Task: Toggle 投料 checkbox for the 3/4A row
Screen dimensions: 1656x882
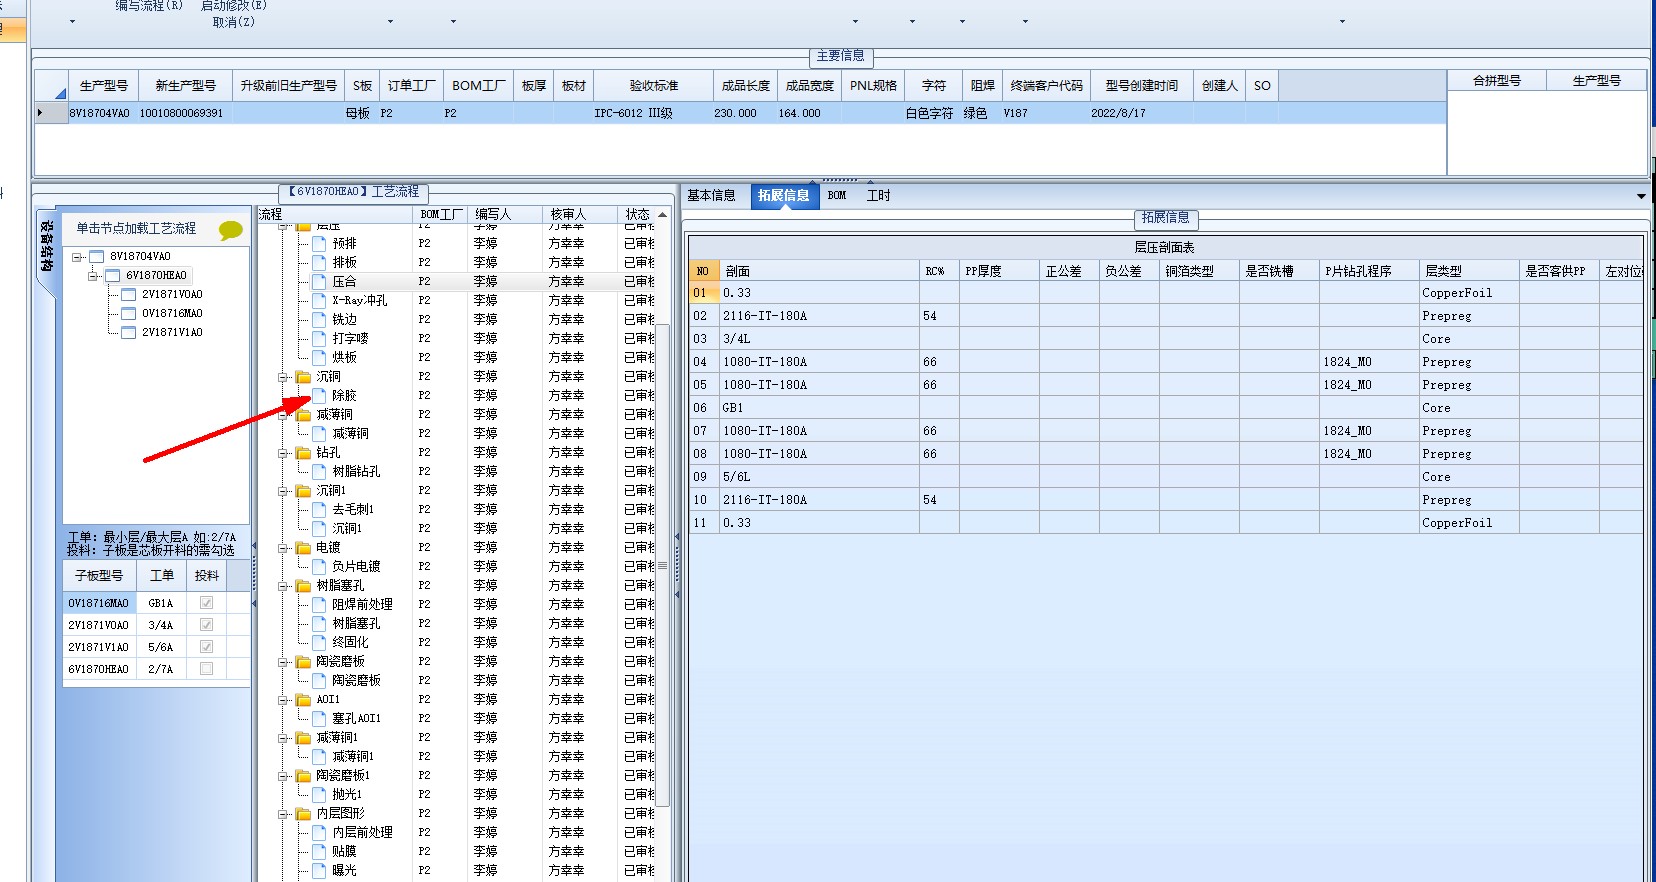Action: 206,625
